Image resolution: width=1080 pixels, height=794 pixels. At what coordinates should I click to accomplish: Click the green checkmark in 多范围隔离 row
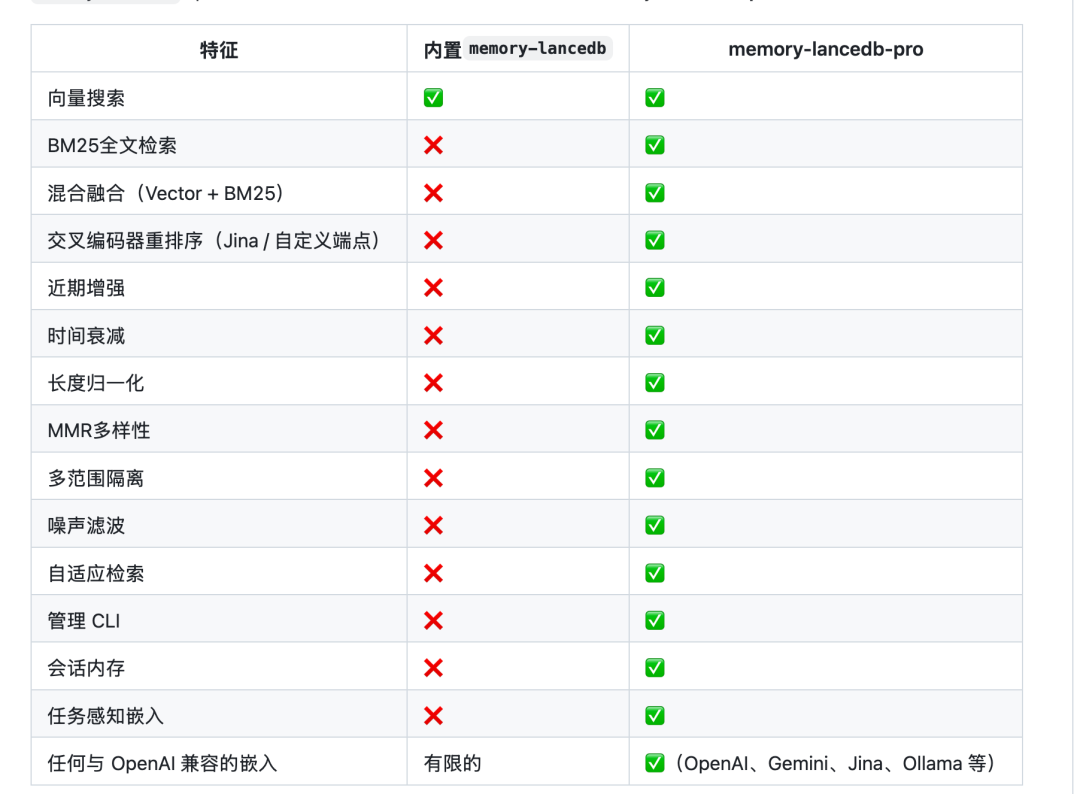655,478
